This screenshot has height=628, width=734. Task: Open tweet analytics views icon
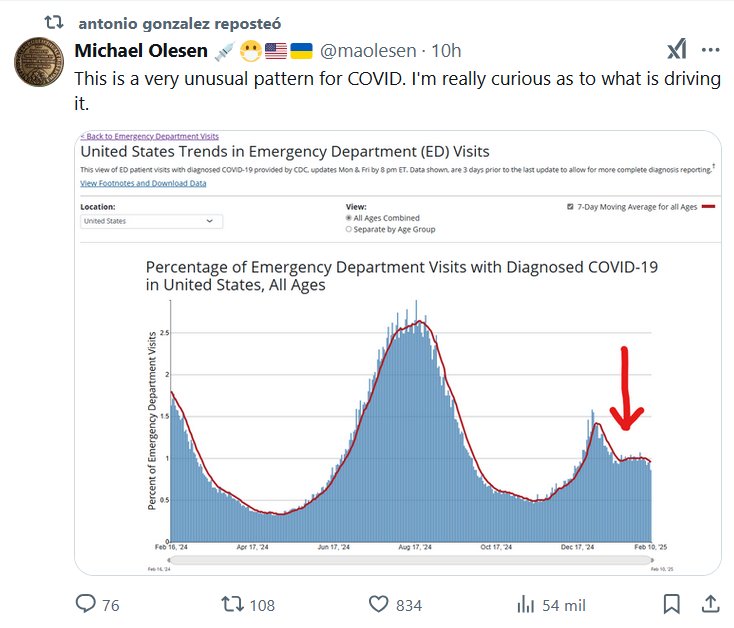(x=525, y=604)
